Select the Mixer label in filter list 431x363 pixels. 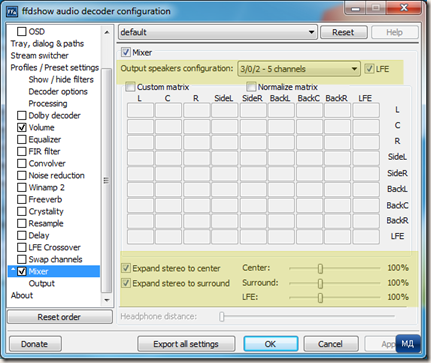(x=38, y=272)
